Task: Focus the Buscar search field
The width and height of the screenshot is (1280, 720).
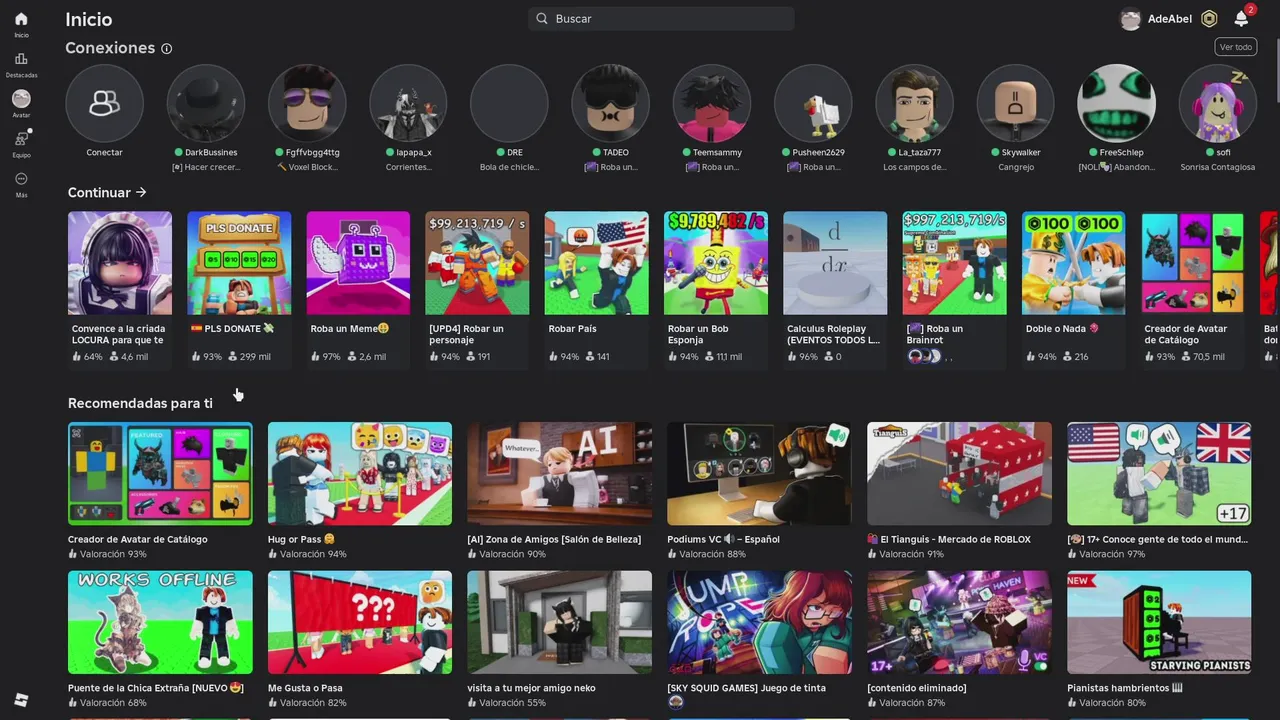Action: (661, 19)
